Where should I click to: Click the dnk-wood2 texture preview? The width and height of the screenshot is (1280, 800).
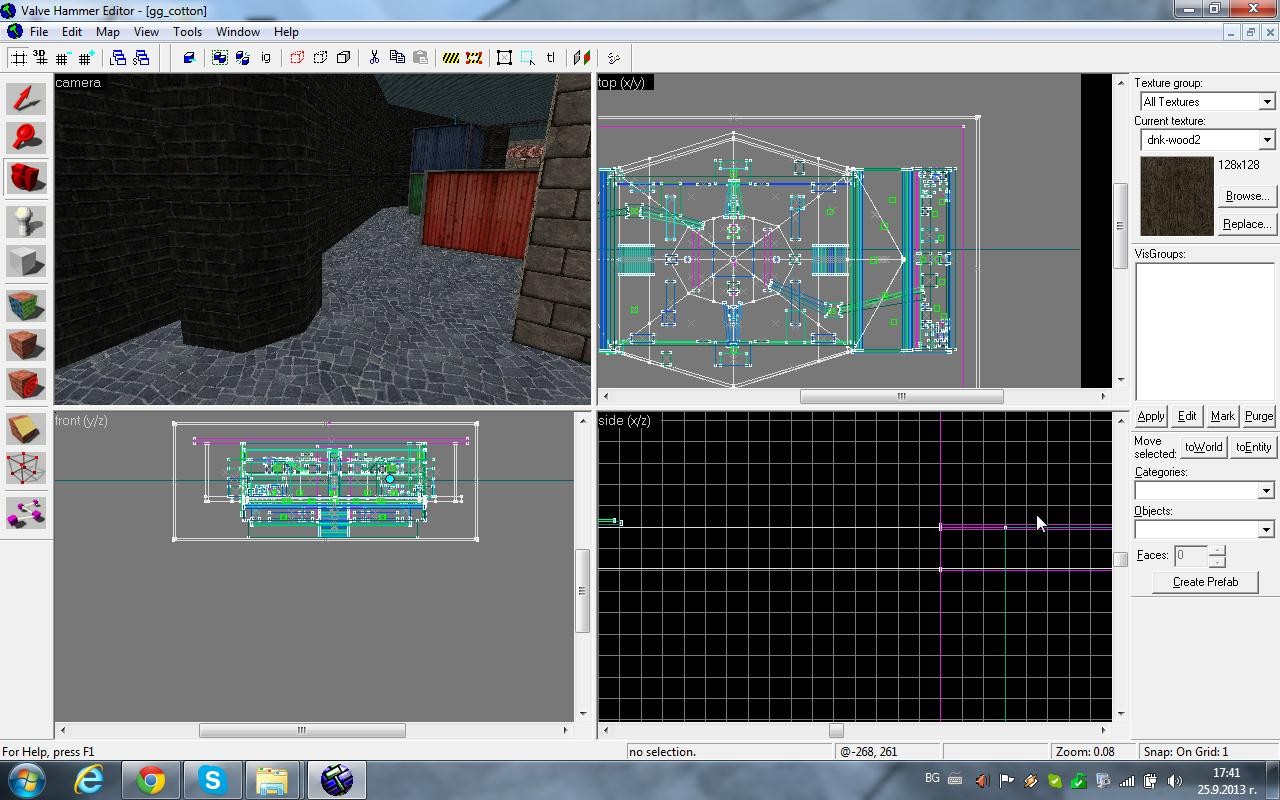tap(1177, 196)
